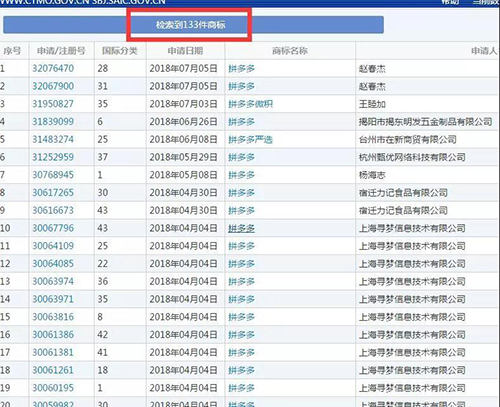Click registration number 30617265
This screenshot has width=500, height=407.
(x=53, y=192)
